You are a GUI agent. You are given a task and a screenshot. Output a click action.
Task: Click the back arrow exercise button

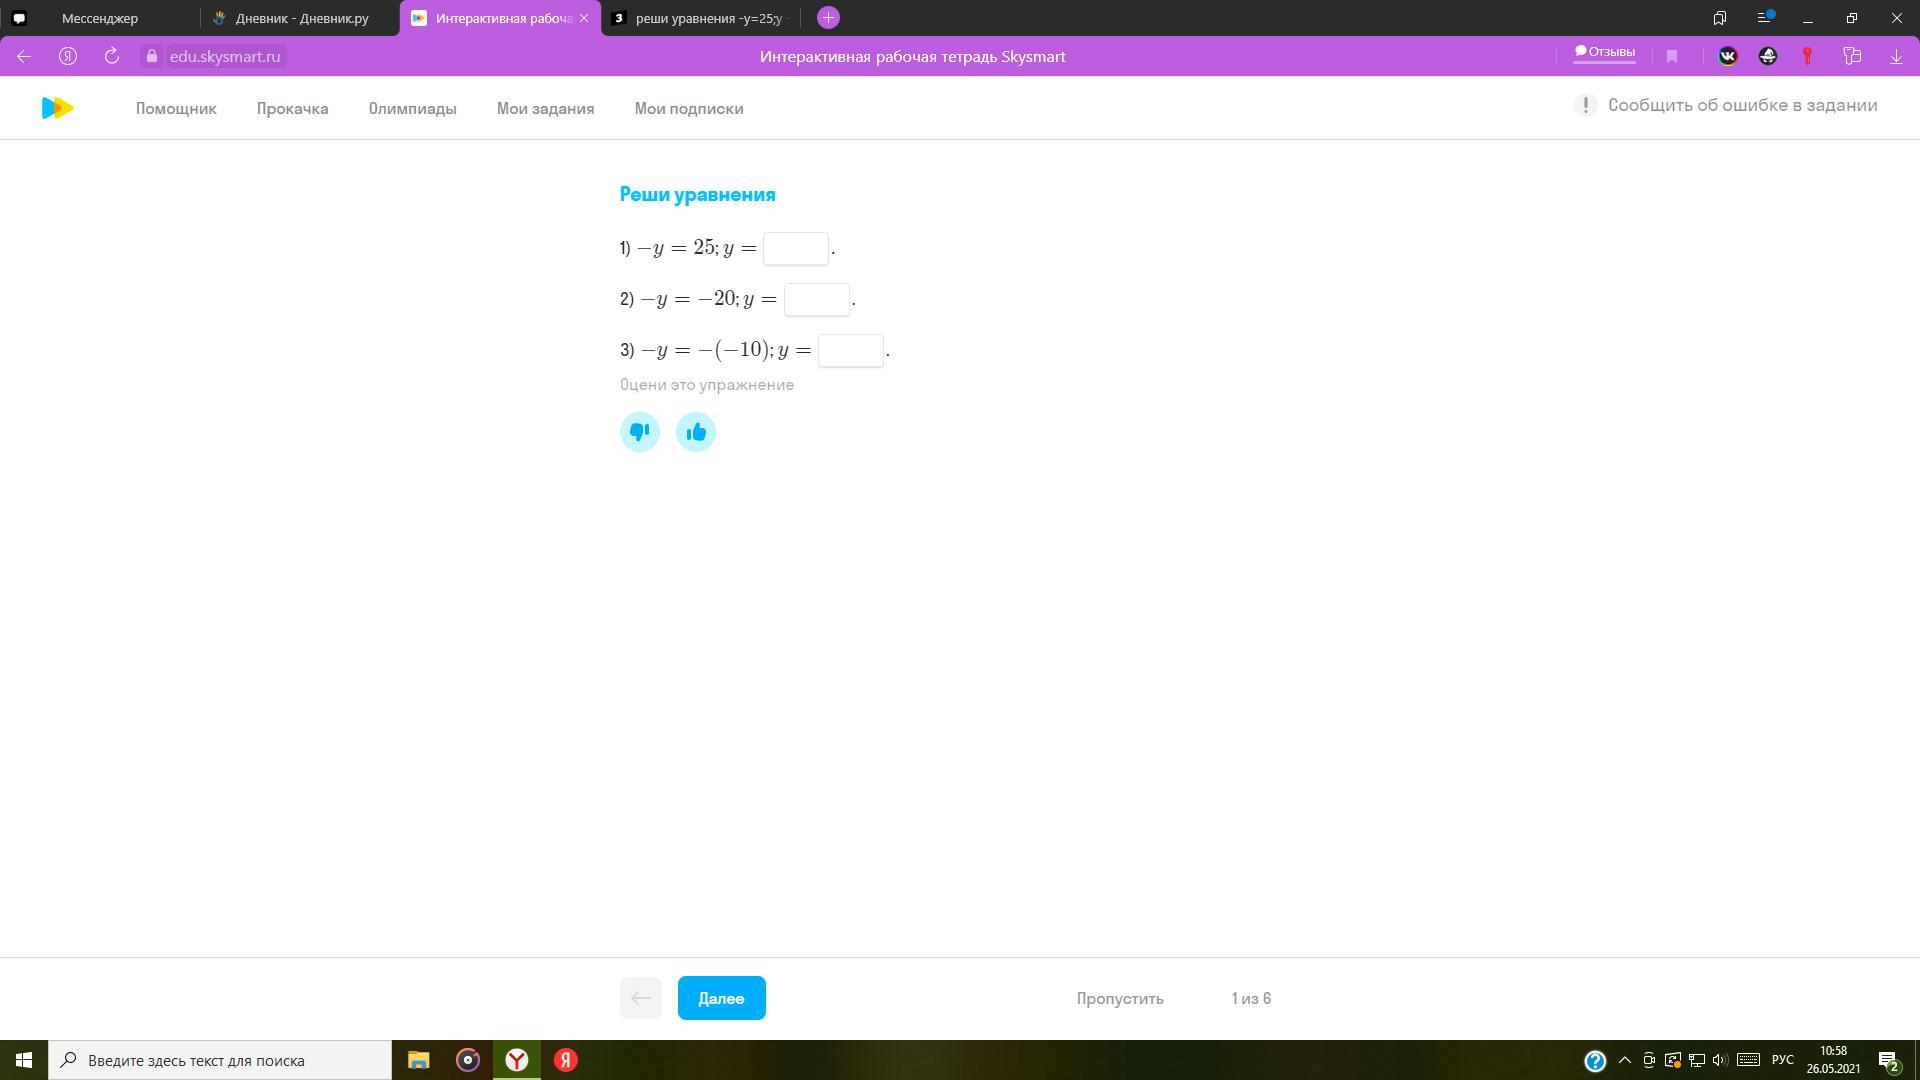(x=641, y=998)
